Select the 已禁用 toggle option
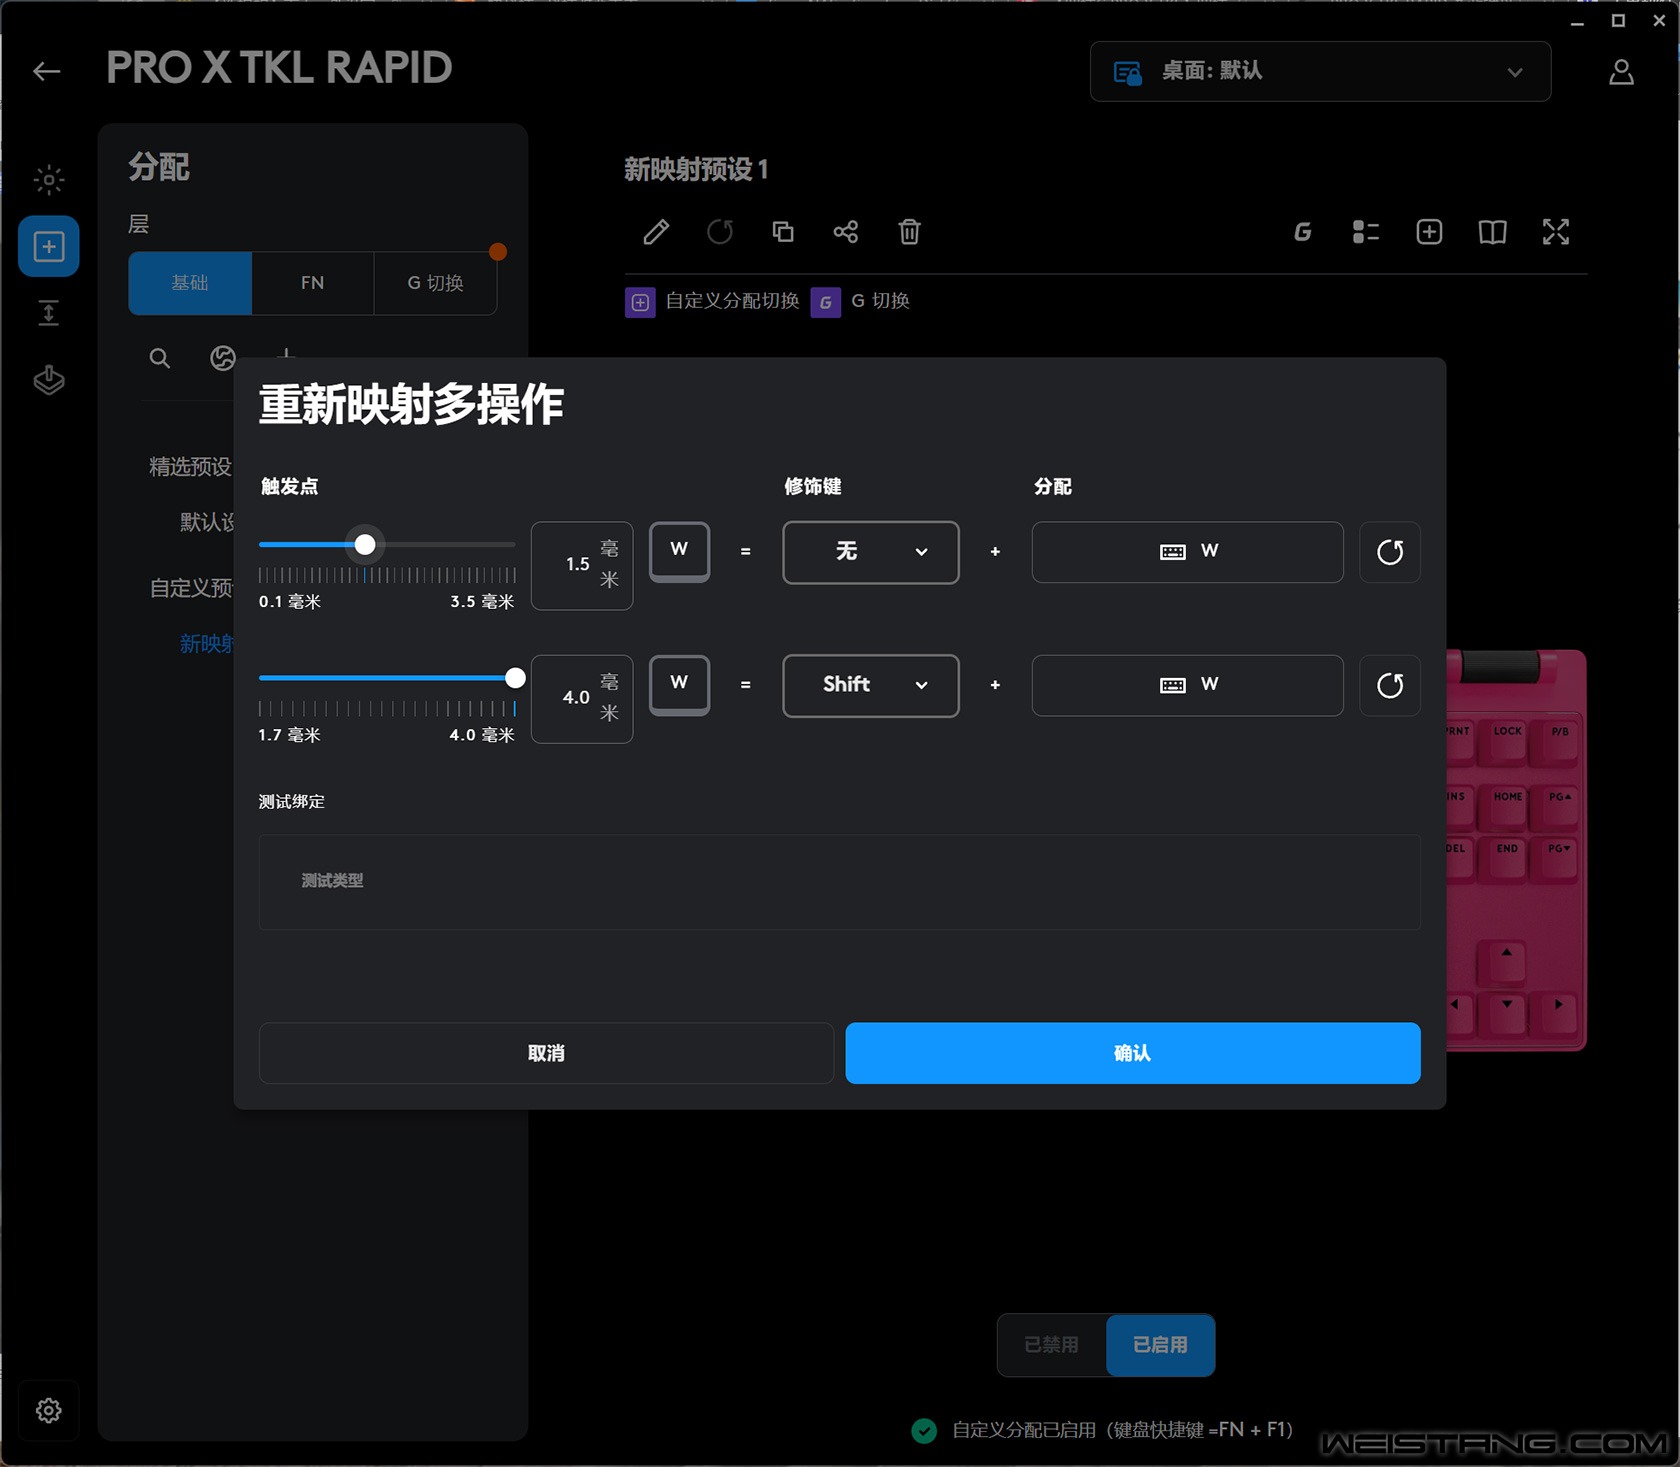The width and height of the screenshot is (1680, 1467). click(x=1051, y=1345)
